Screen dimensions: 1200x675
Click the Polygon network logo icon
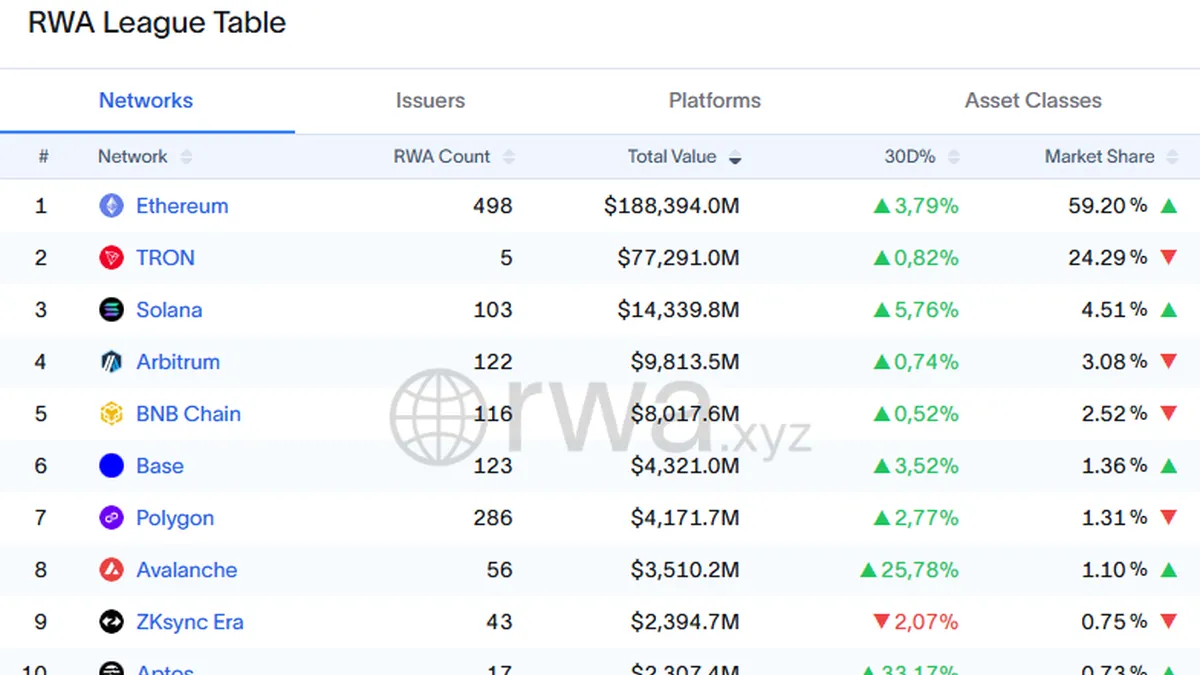(111, 518)
